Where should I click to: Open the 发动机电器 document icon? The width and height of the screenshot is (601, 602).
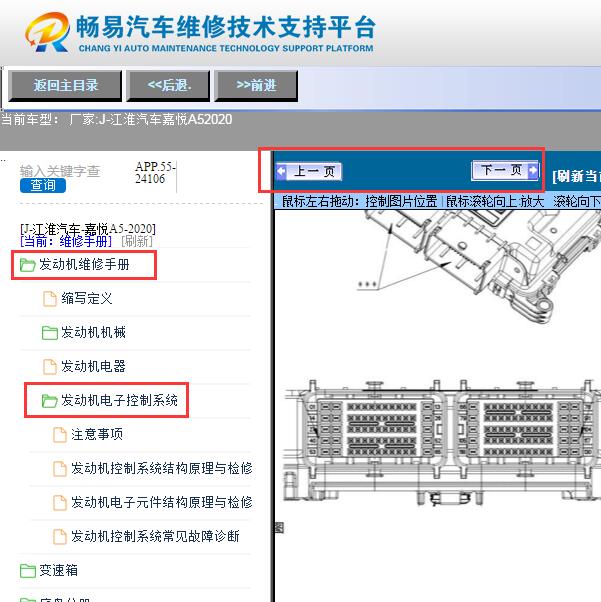point(50,367)
